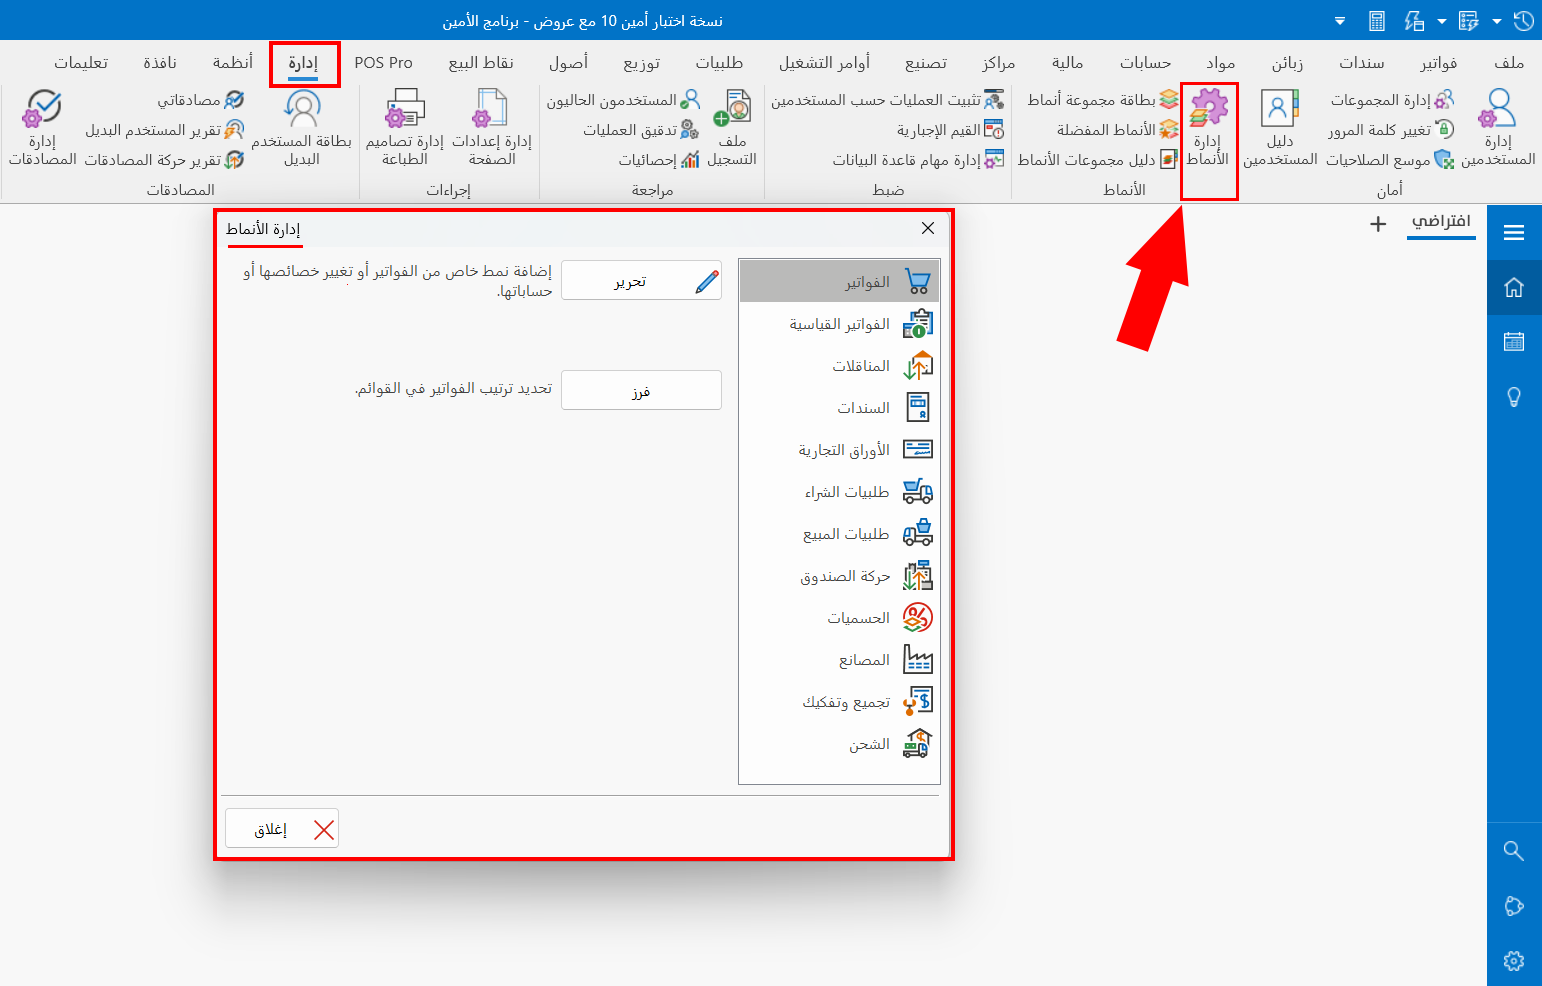Screen dimensions: 1542x986
Task: Open دليل مجموعات الأنماط
Action: [1098, 160]
